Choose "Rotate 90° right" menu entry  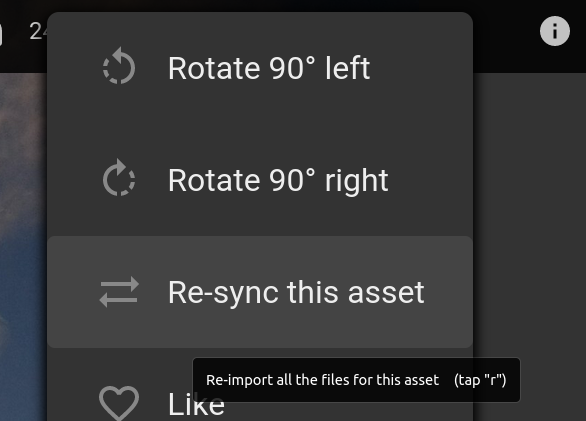click(x=260, y=180)
